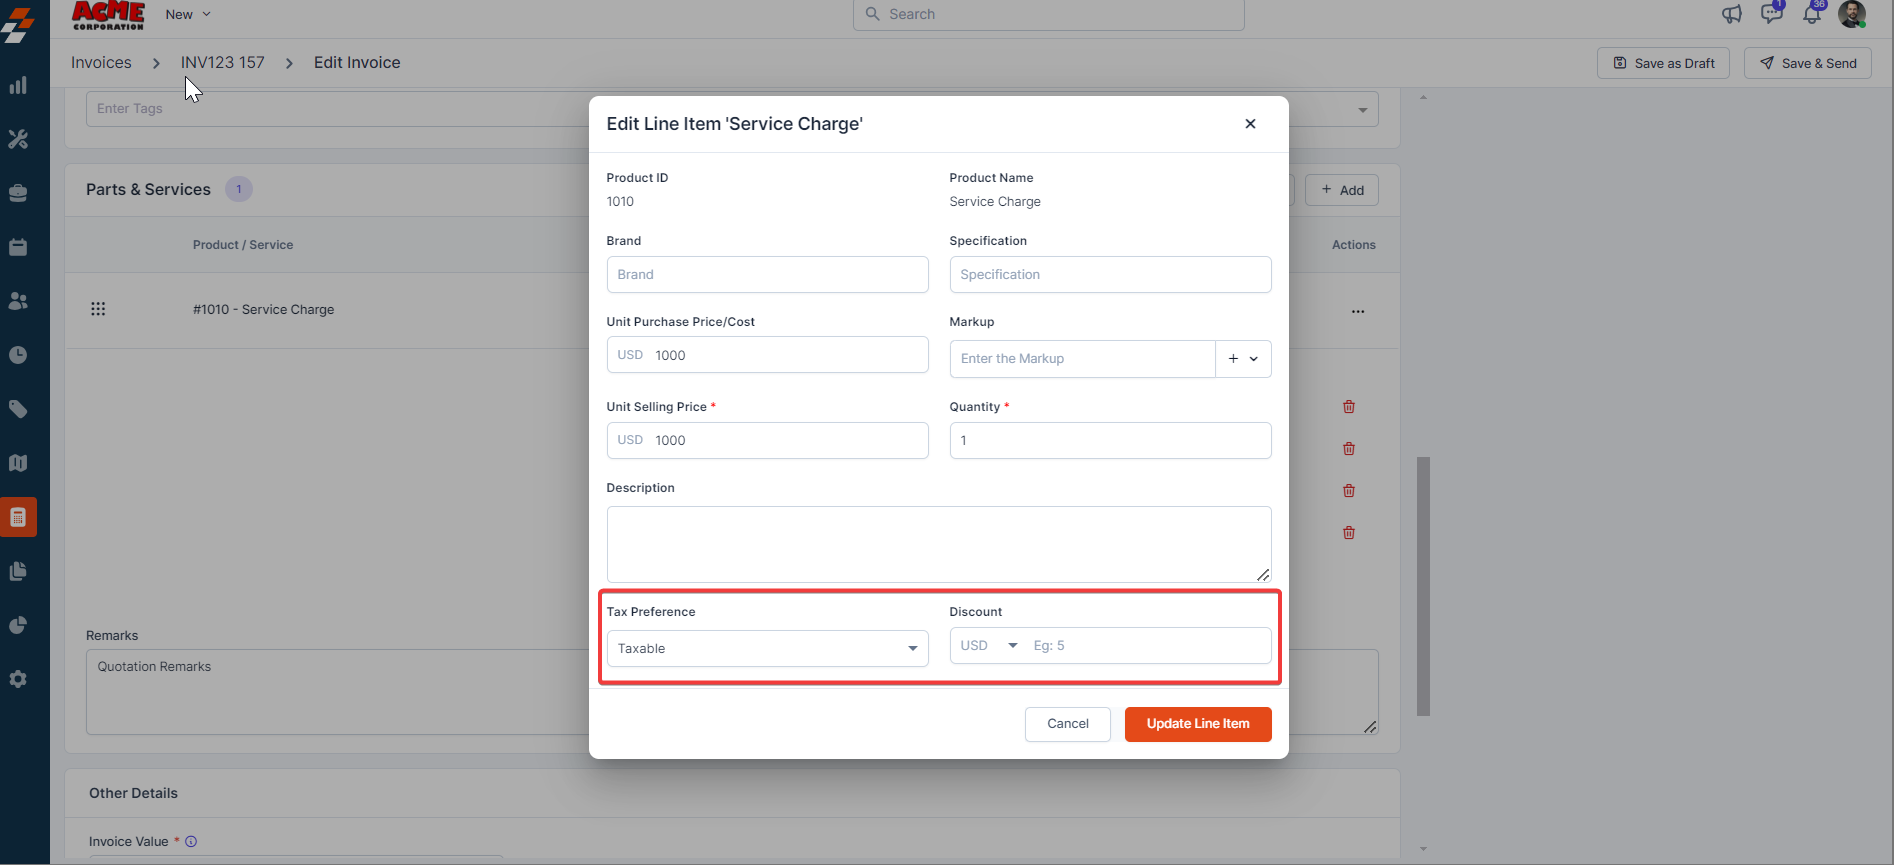Click the info icon beside Invoice Value
Viewport: 1894px width, 865px height.
tap(191, 842)
